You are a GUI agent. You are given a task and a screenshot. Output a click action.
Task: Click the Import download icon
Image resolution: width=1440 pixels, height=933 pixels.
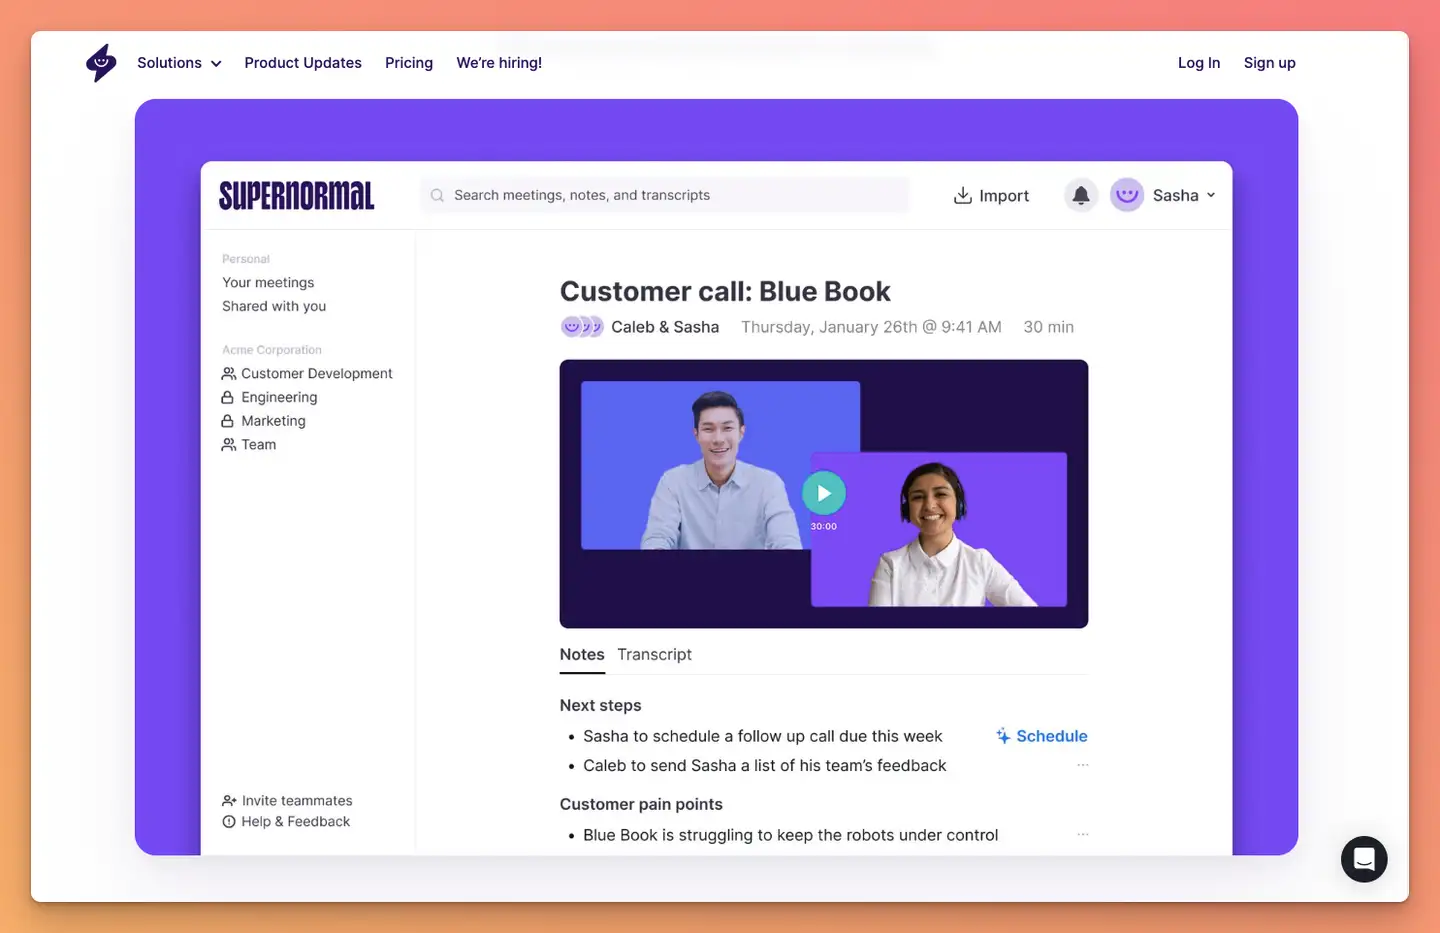pos(963,195)
